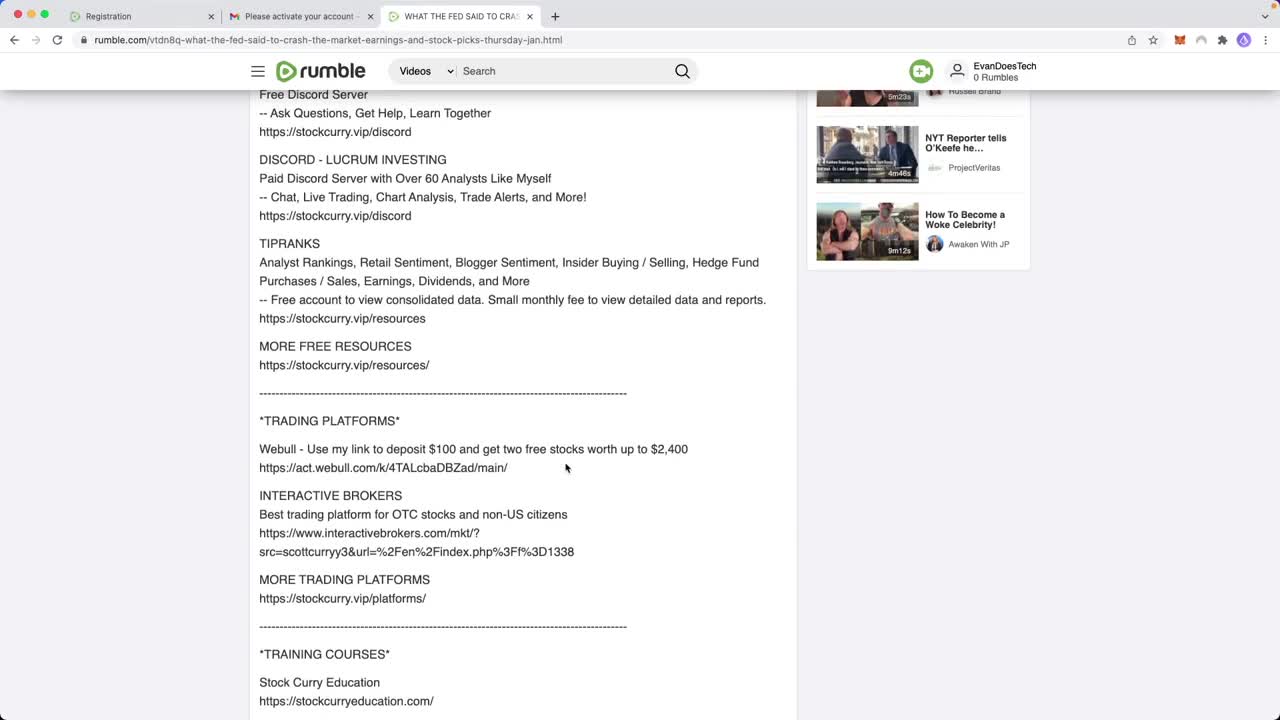The height and width of the screenshot is (720, 1280).
Task: Click the search magnifier icon
Action: pyautogui.click(x=682, y=71)
